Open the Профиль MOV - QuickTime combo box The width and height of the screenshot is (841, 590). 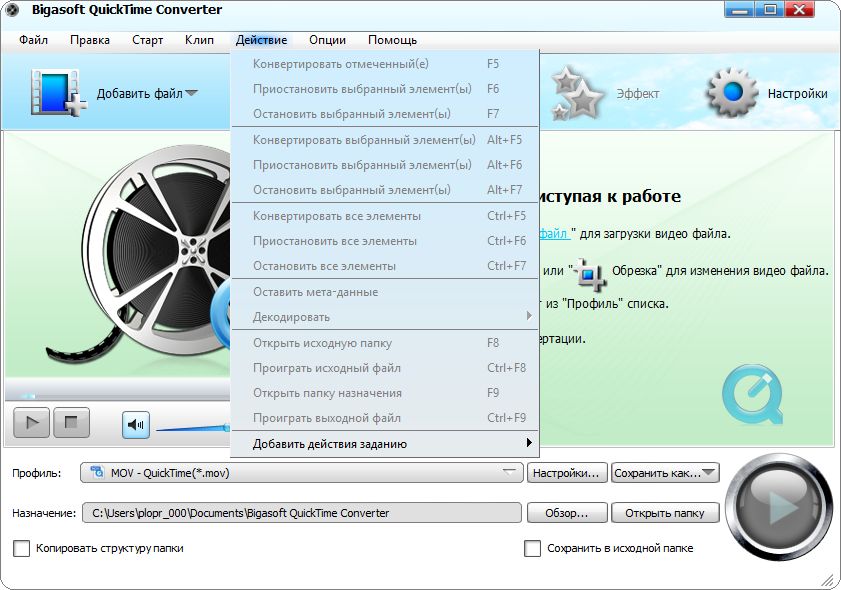[301, 473]
